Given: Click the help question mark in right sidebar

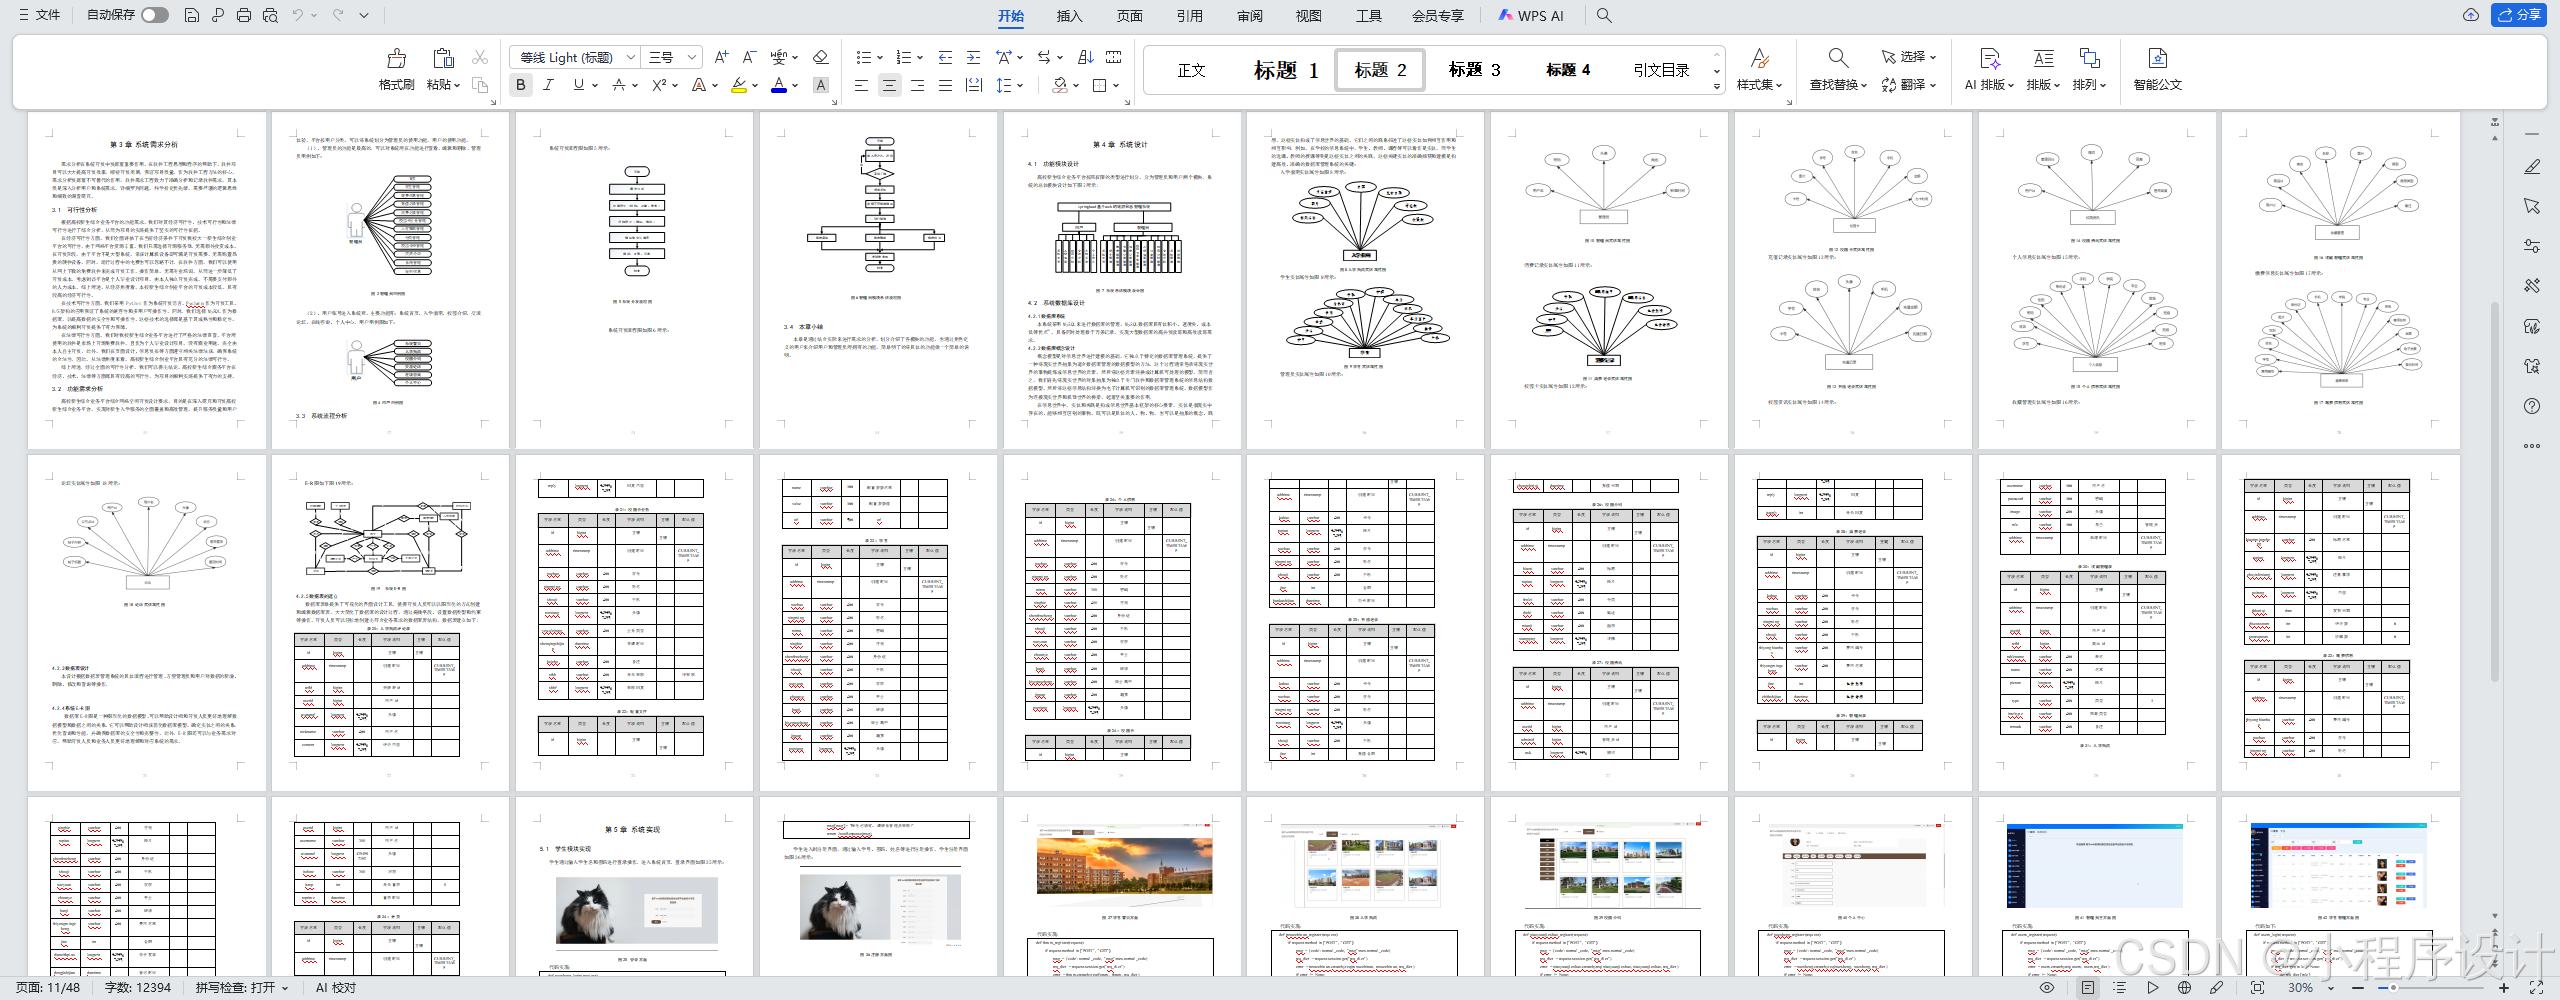Looking at the screenshot, I should 2532,406.
